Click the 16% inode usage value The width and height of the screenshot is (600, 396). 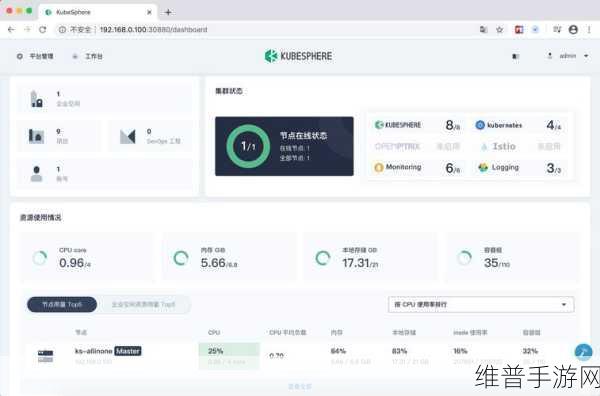pos(460,351)
